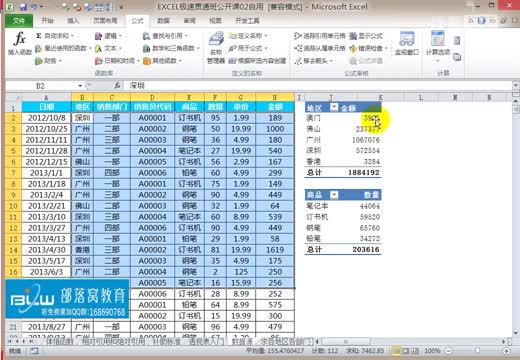Image resolution: width=520 pixels, height=360 pixels.
Task: Click the Calculate Now icon
Action: point(457,41)
